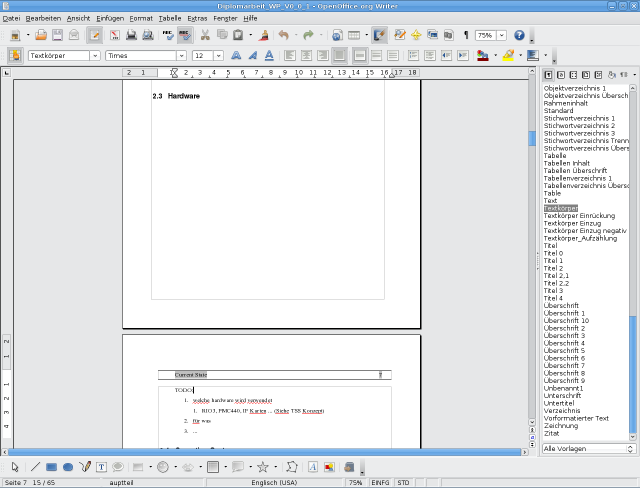Open the Fontwork Gallery
The image size is (640, 488).
313,467
